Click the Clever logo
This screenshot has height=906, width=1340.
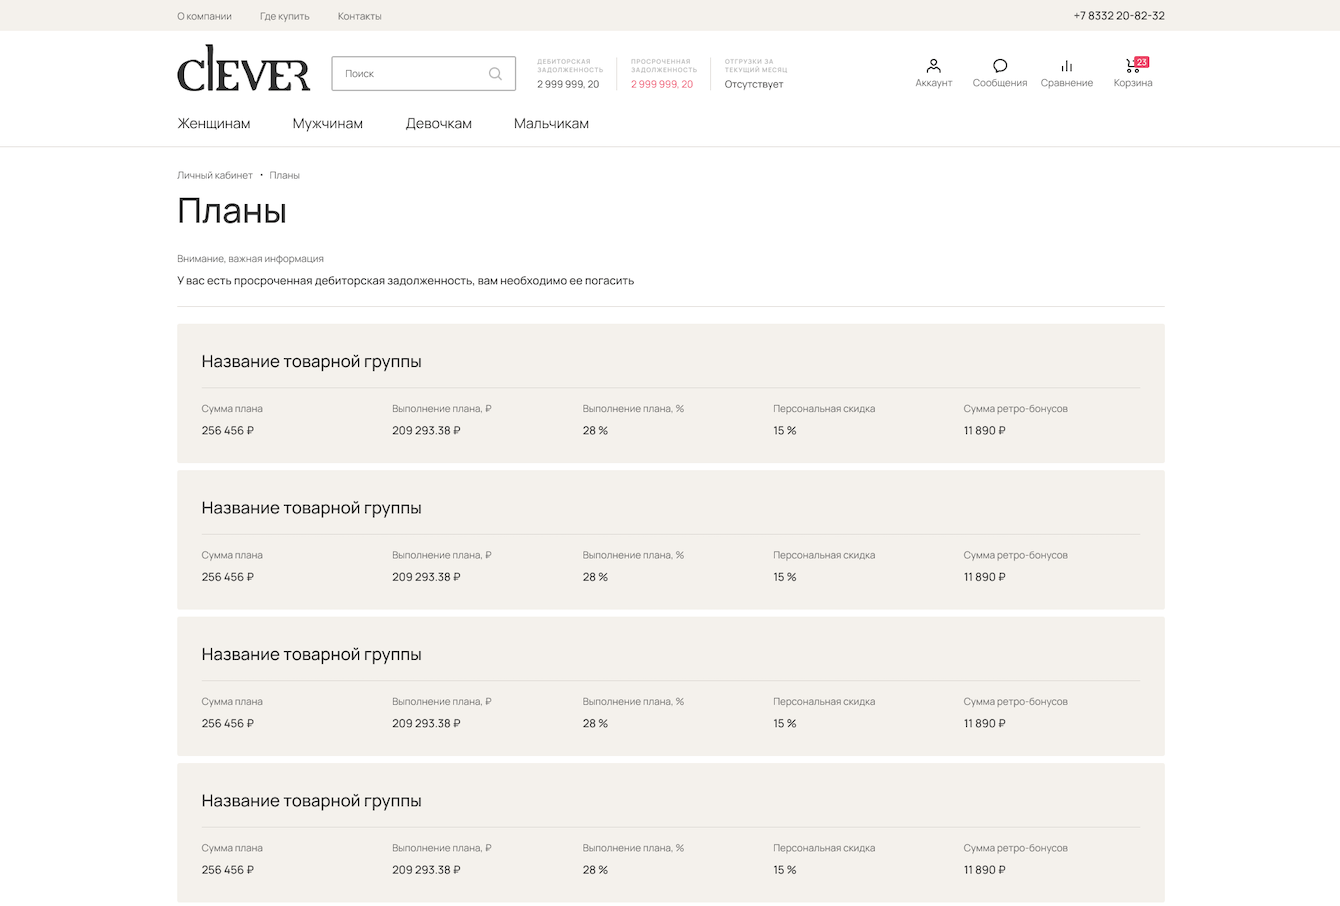[243, 69]
